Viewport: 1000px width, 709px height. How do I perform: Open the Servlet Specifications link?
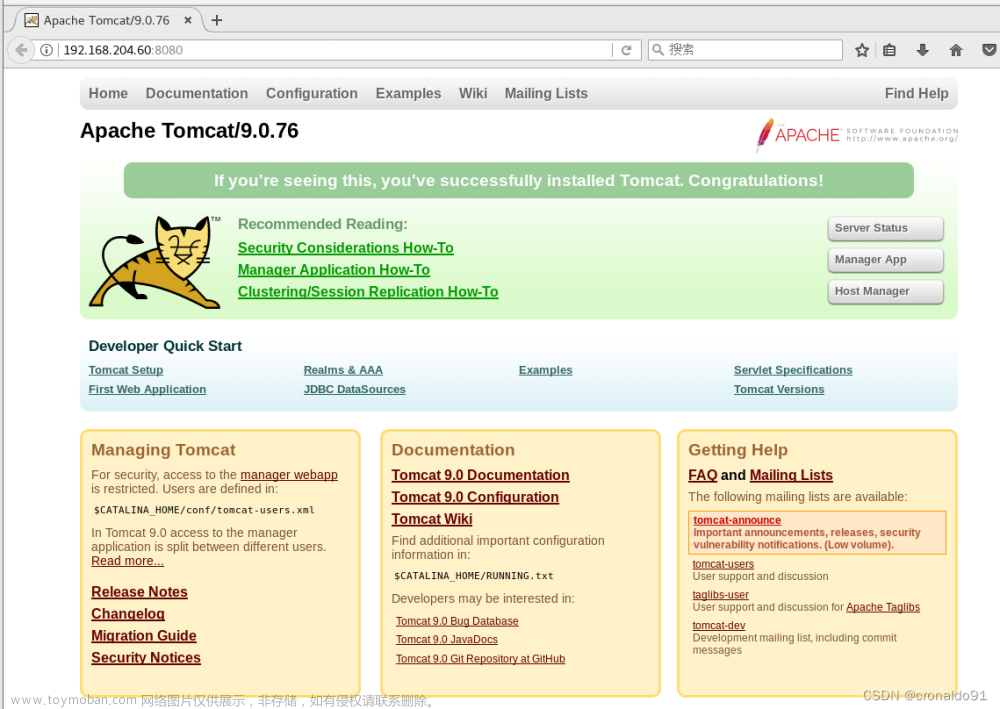793,370
